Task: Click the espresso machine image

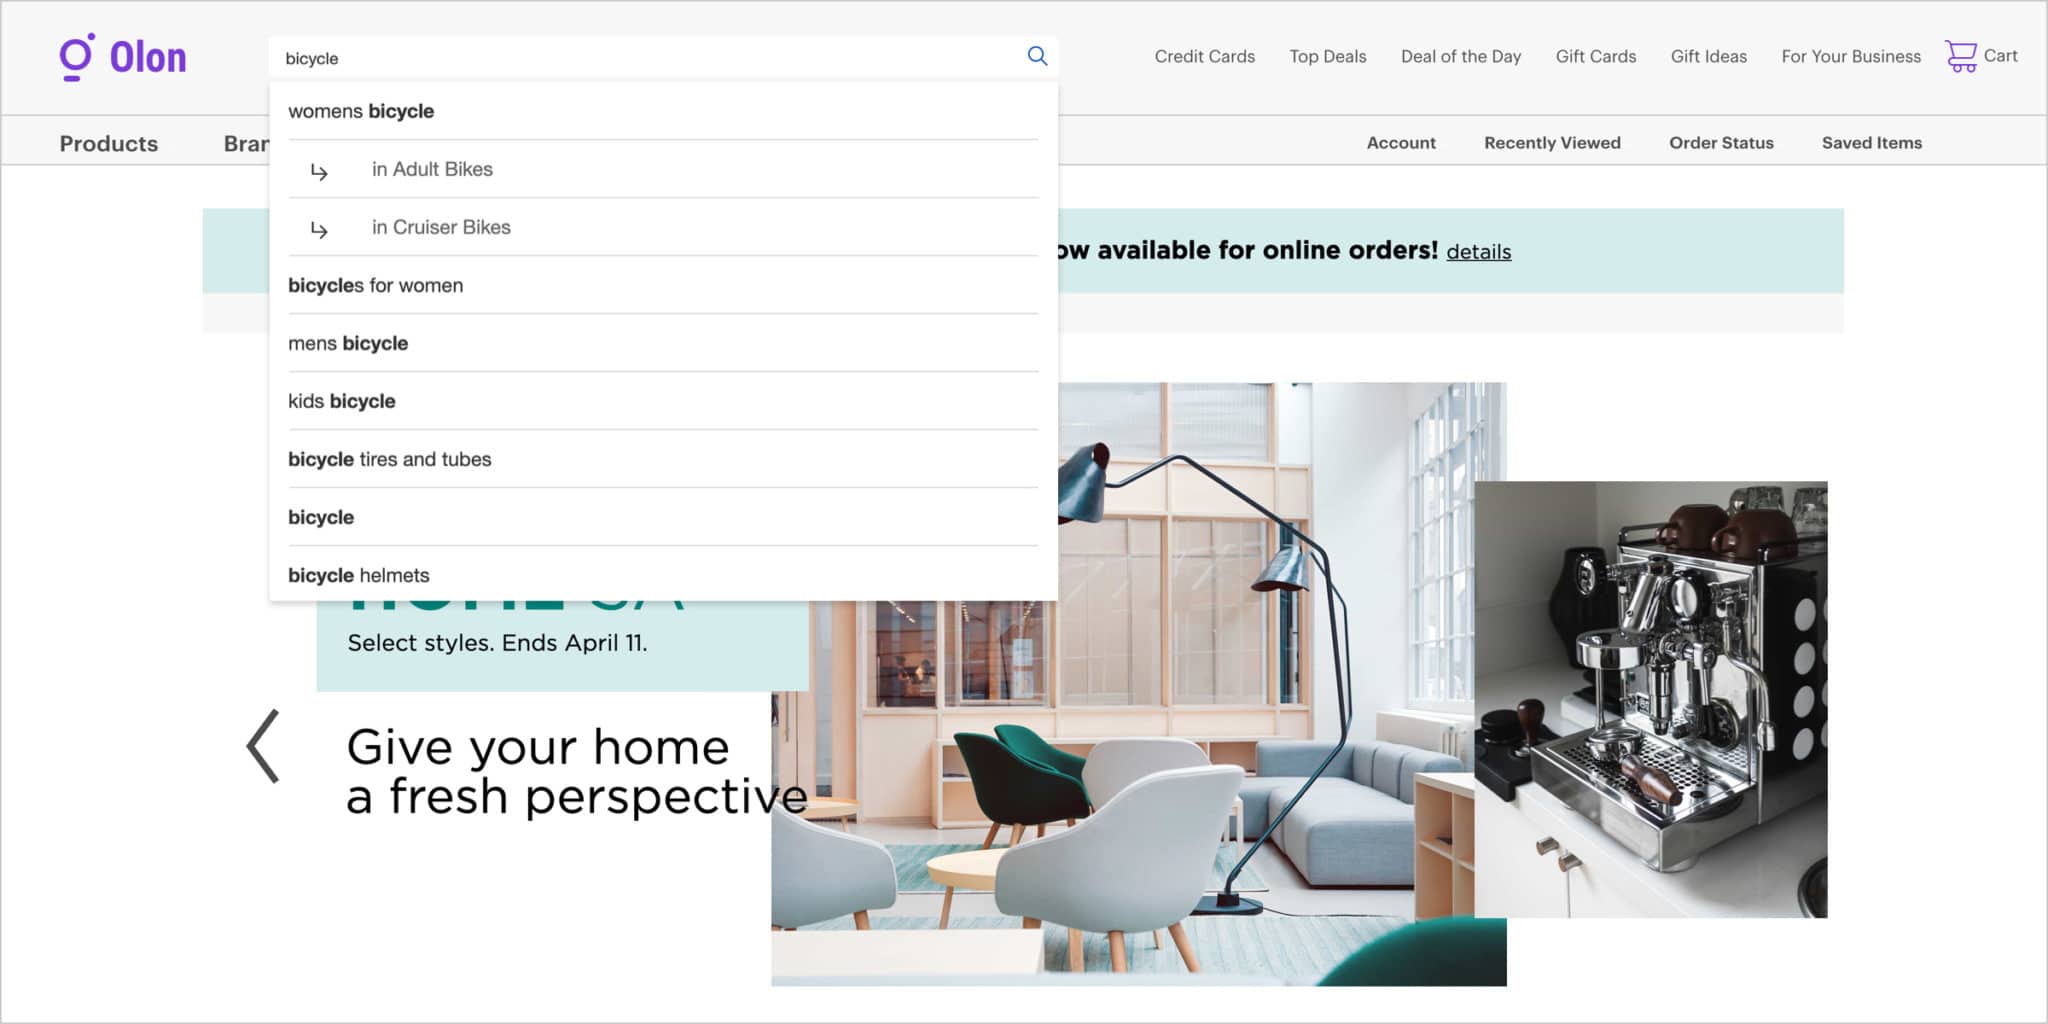Action: [1650, 699]
